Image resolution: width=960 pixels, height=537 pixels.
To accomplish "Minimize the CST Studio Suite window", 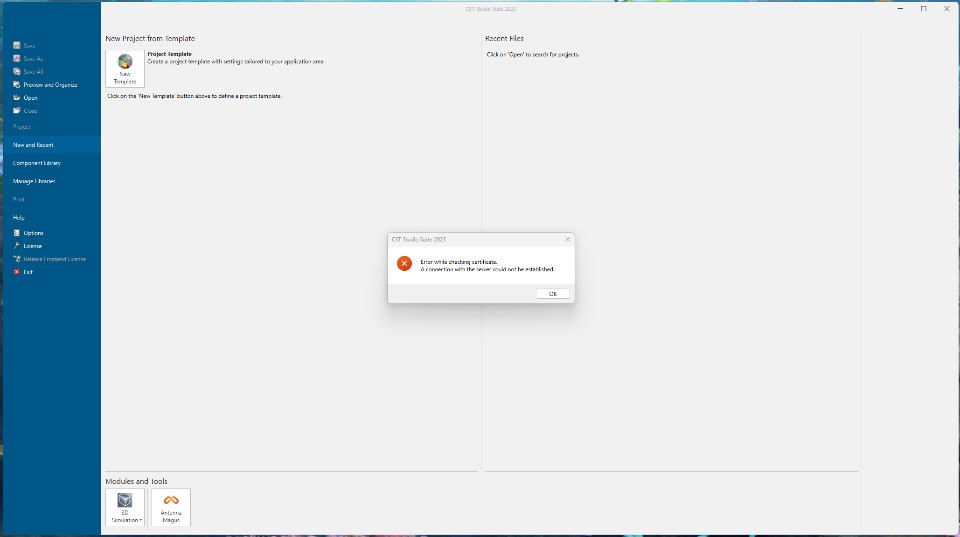I will [901, 9].
